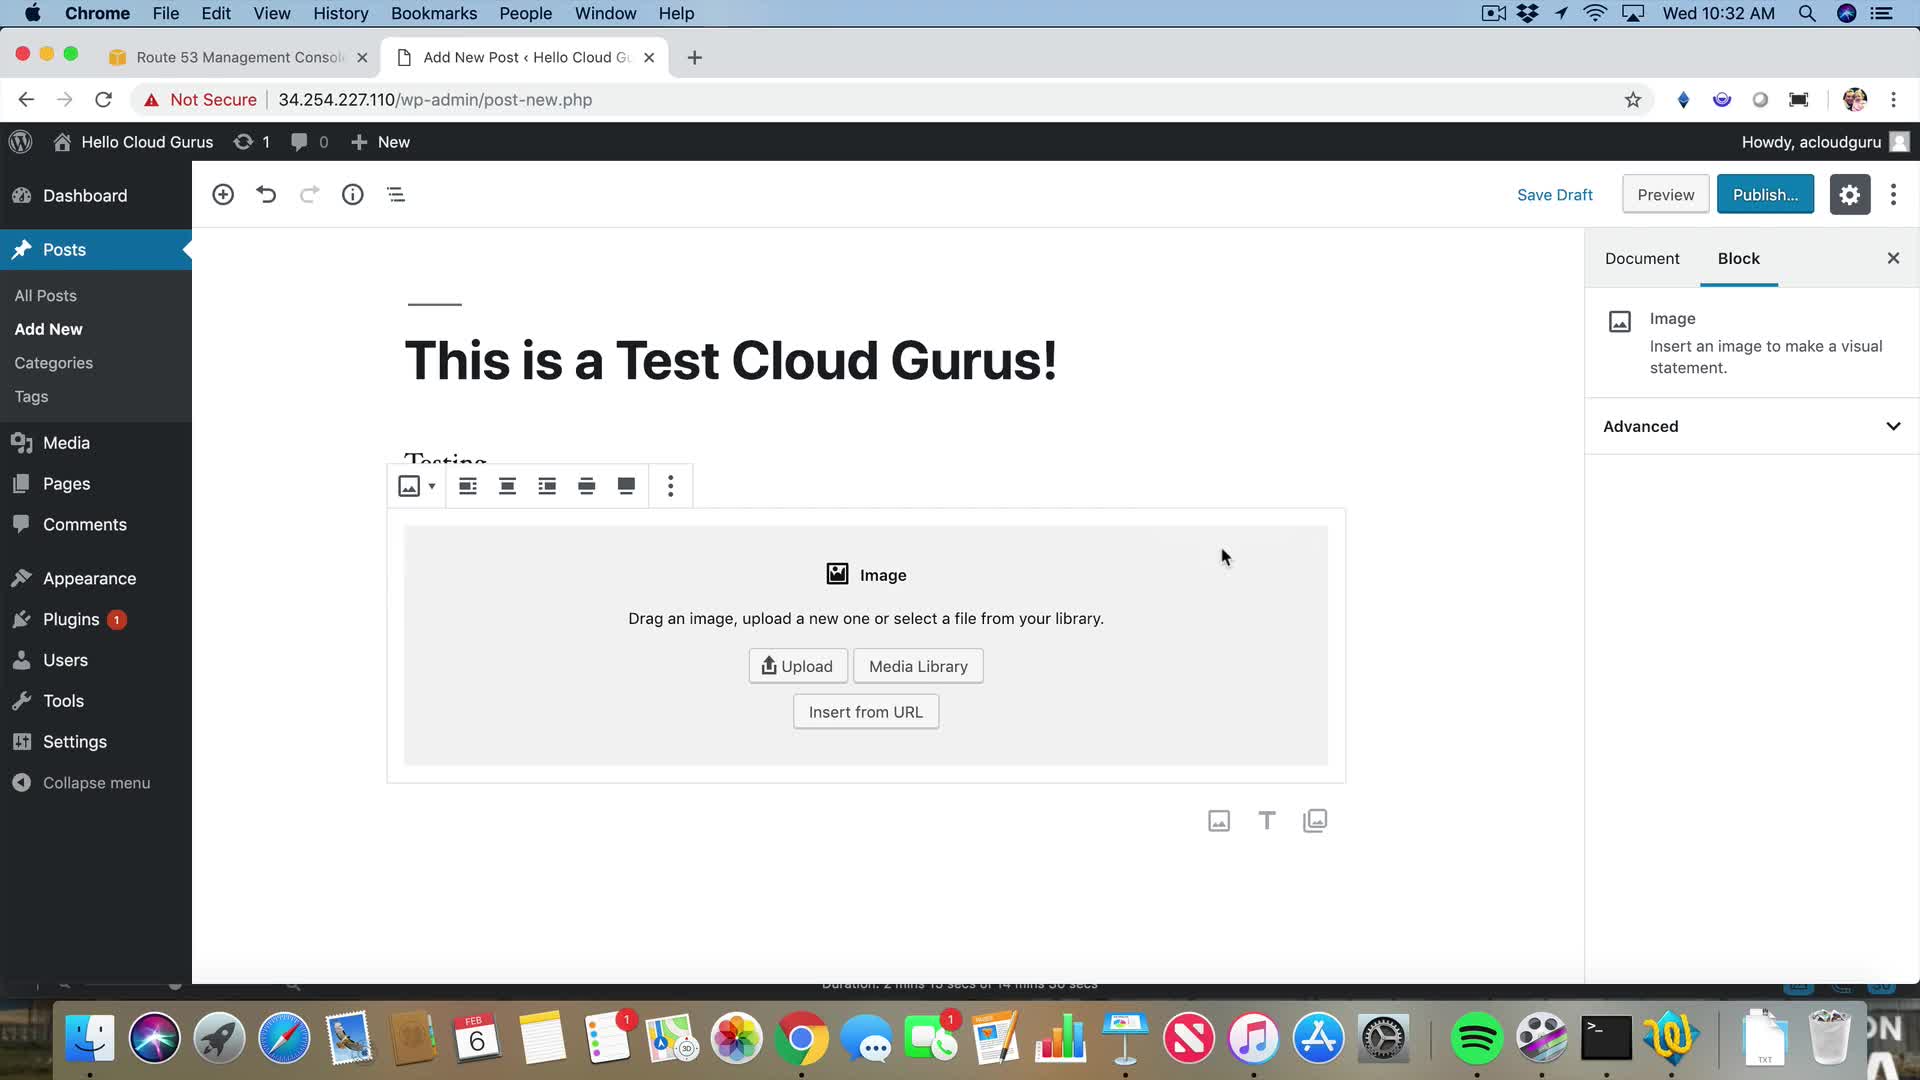Toggle the settings sidebar gear button
The image size is (1920, 1080).
click(1849, 195)
